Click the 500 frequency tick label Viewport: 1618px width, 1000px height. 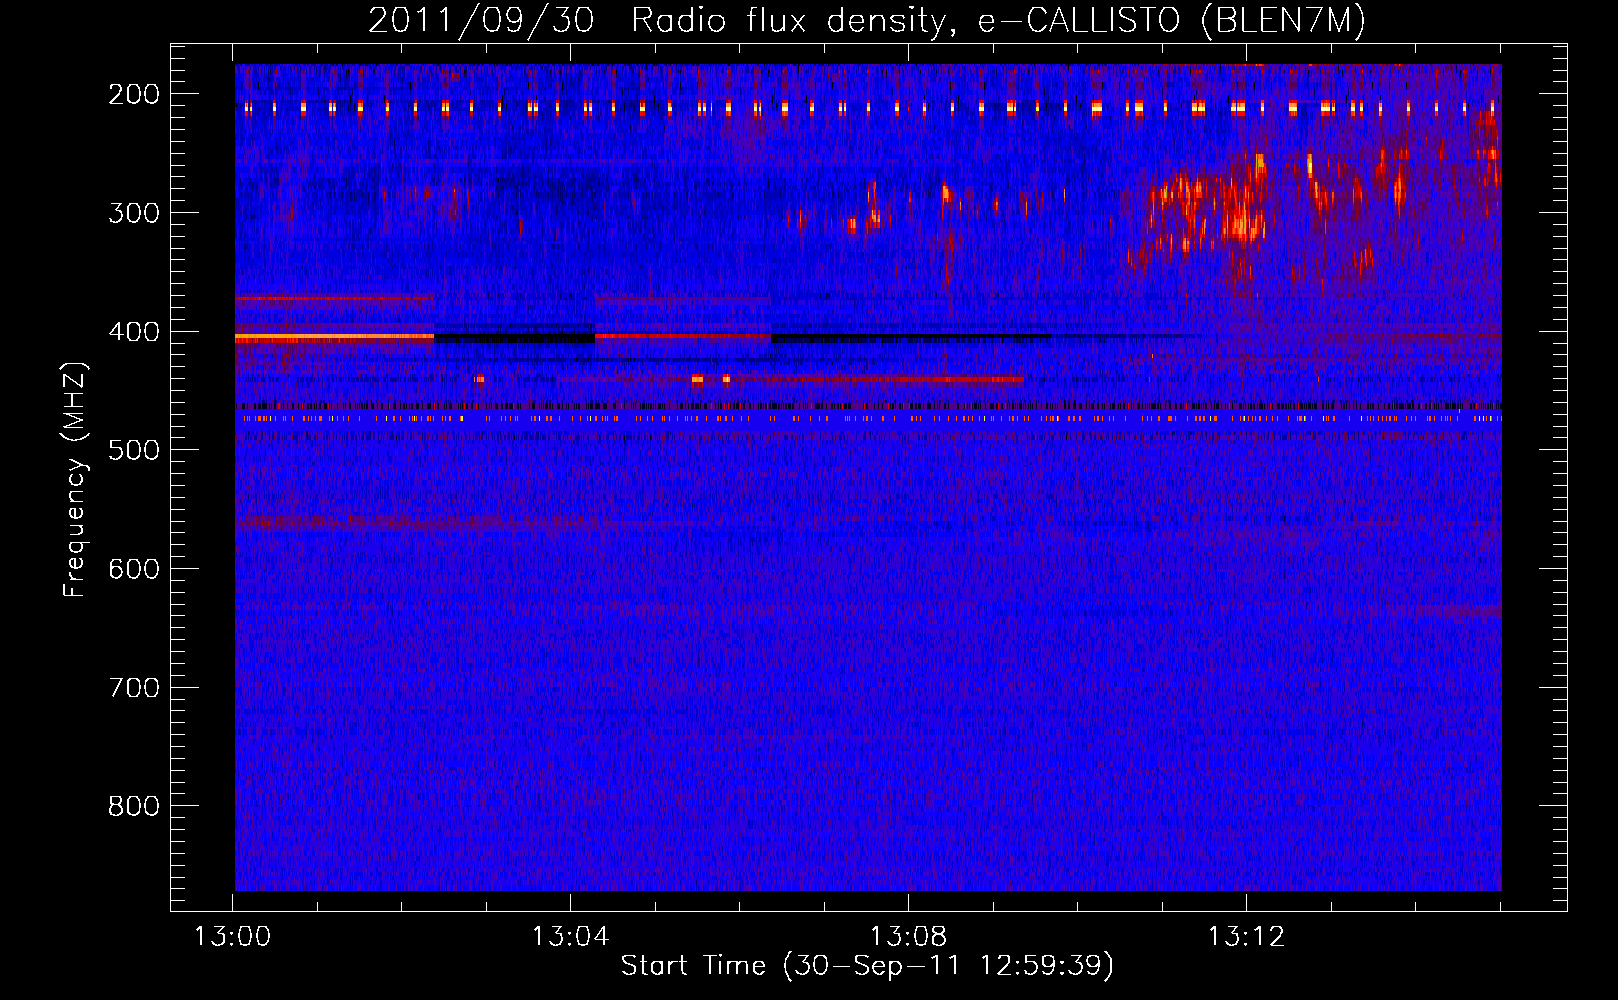click(x=134, y=451)
